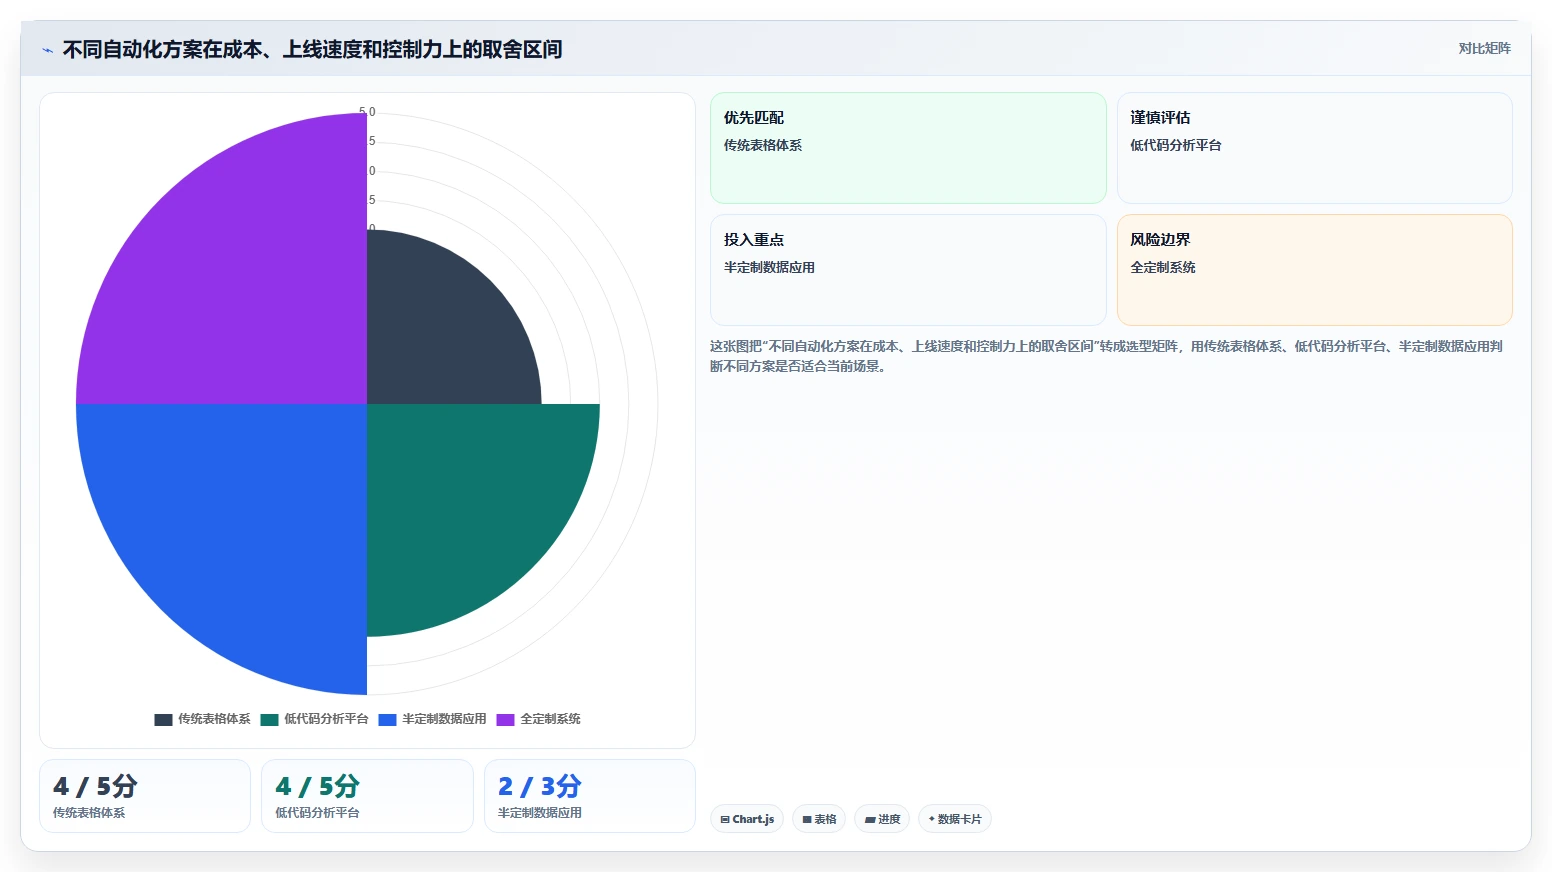Toggle the 低代码分析平台 legend color box

[269, 719]
